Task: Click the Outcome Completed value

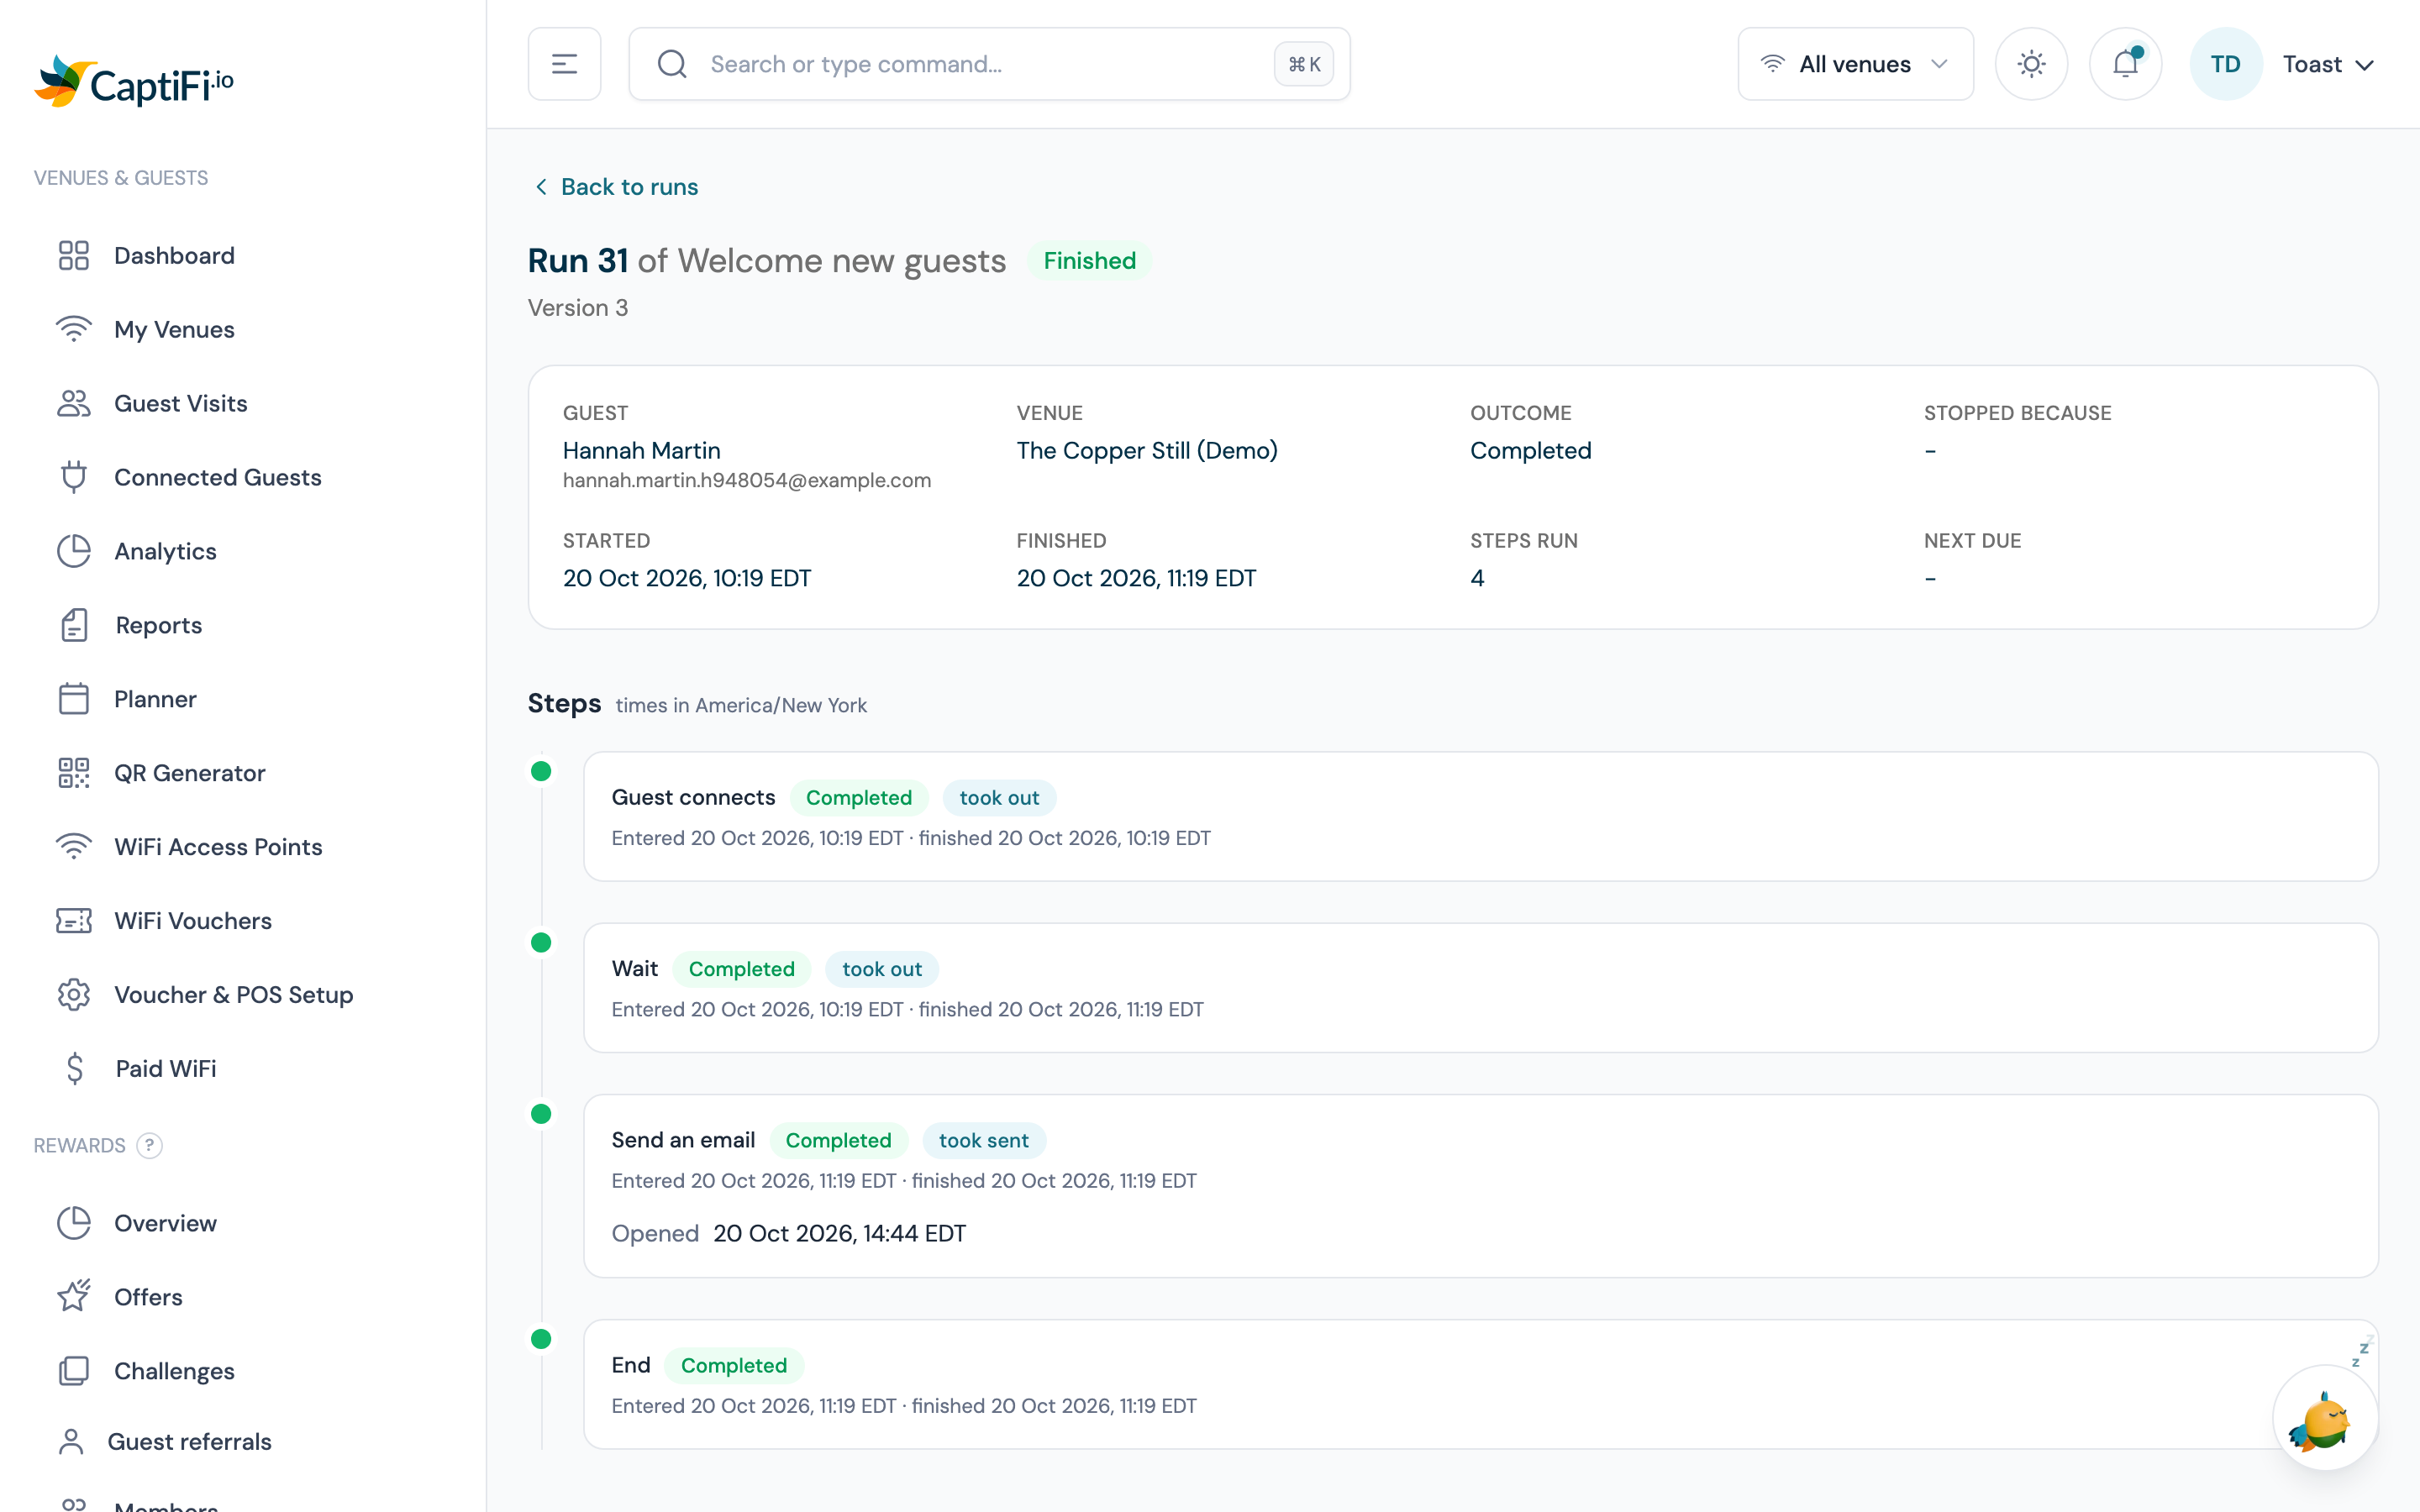Action: tap(1530, 450)
